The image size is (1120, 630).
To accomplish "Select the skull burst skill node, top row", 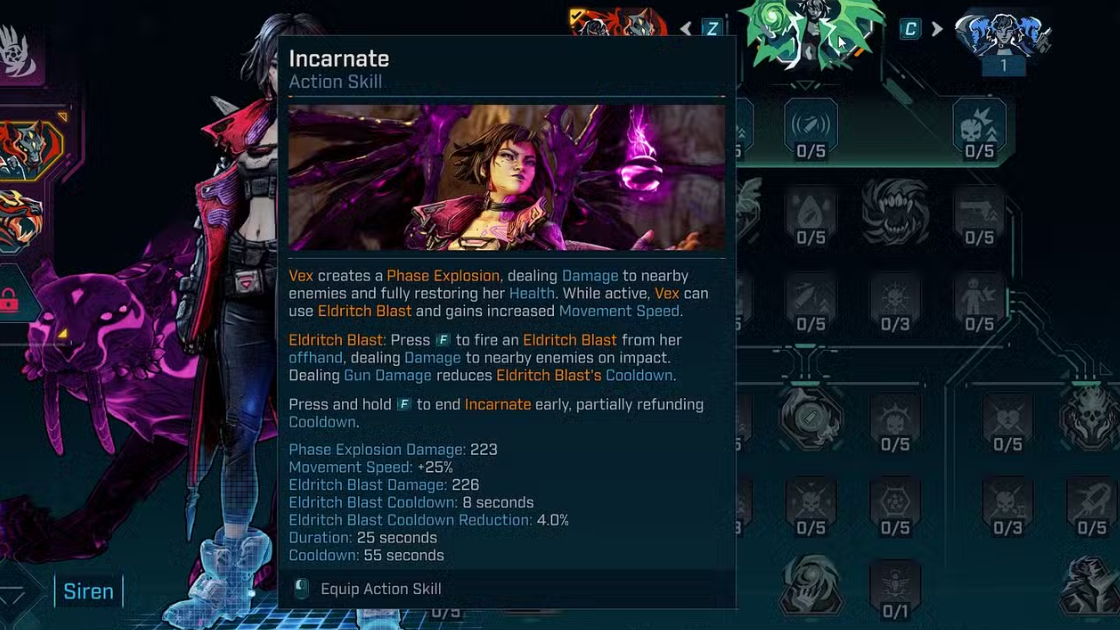I will point(979,129).
